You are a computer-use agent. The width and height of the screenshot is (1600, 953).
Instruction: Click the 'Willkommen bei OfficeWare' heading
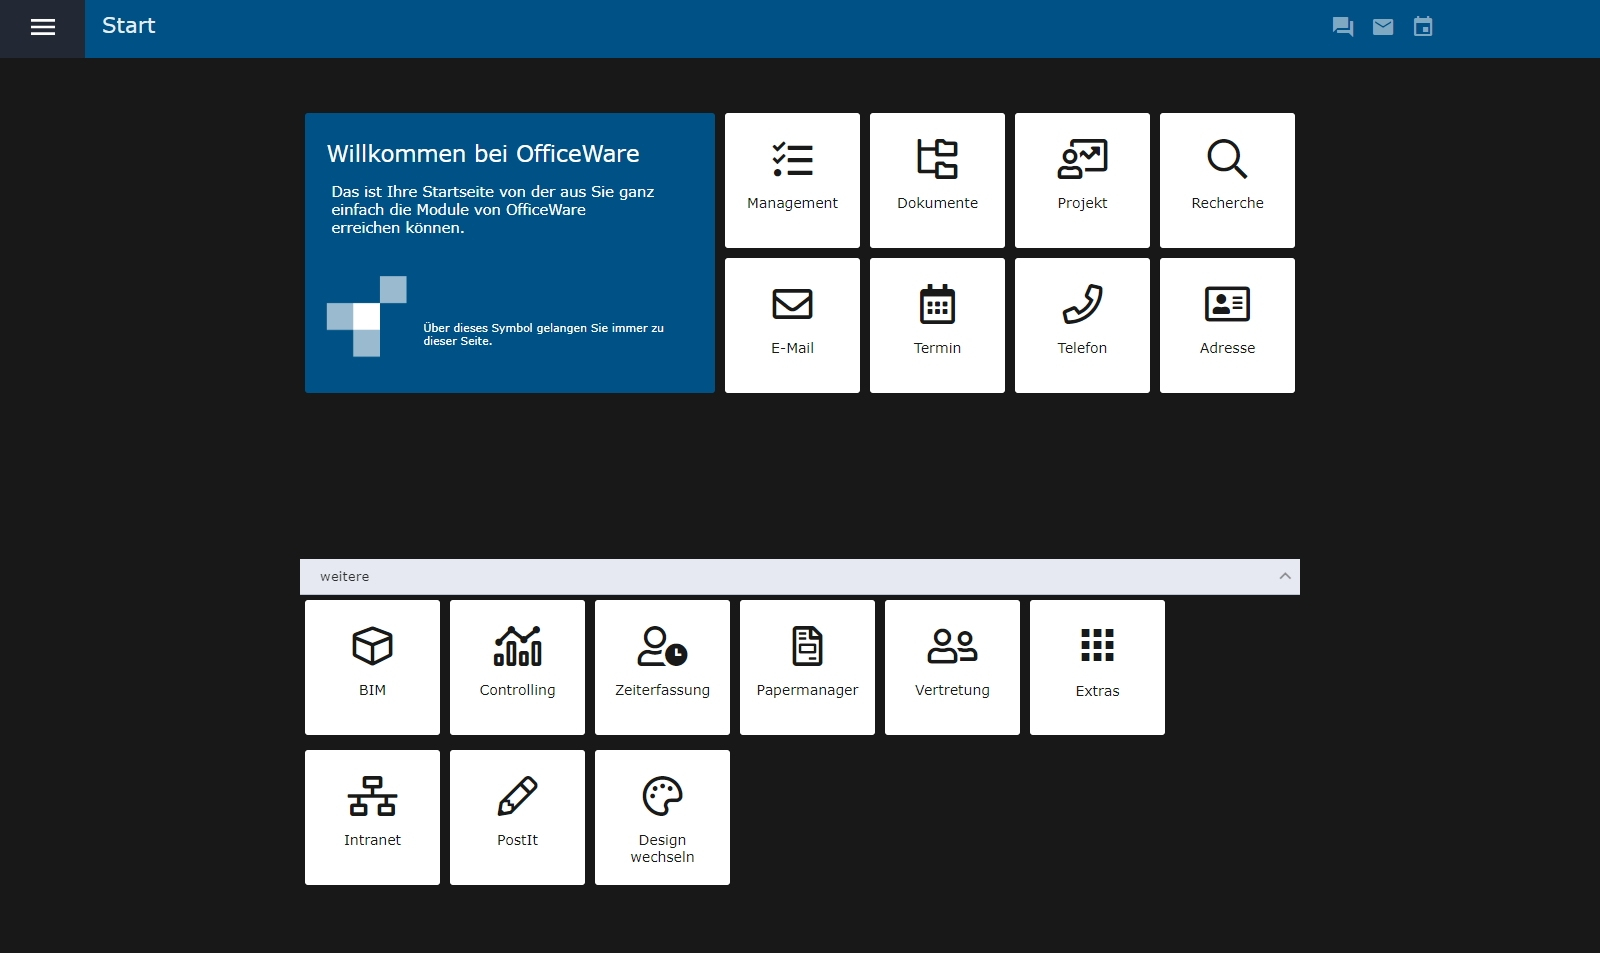tap(483, 154)
